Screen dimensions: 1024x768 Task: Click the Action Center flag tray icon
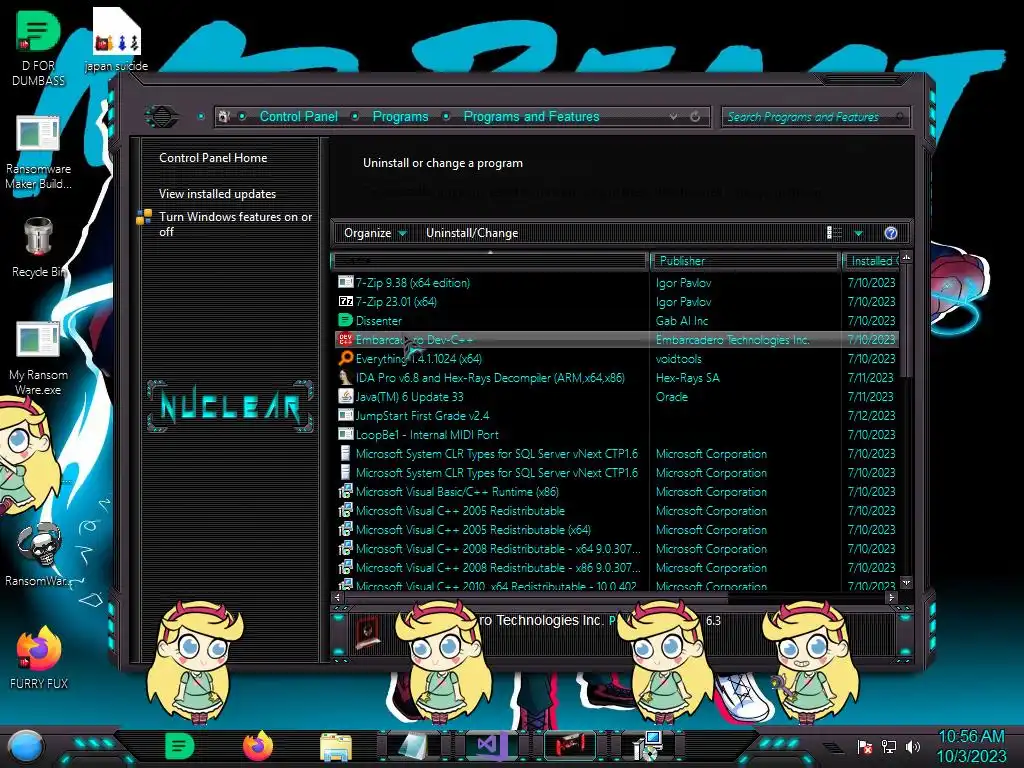pos(865,746)
